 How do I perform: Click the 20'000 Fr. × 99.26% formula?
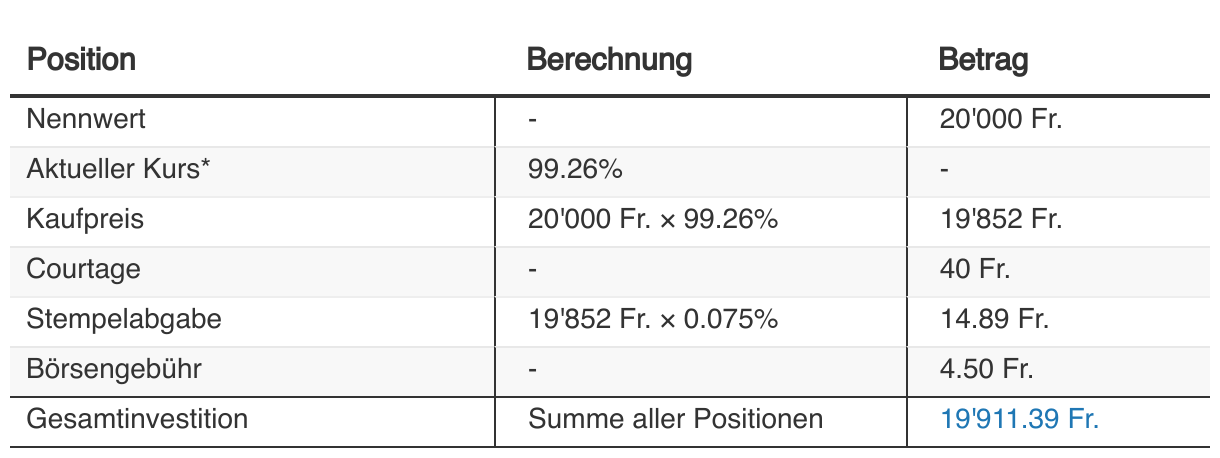(652, 219)
